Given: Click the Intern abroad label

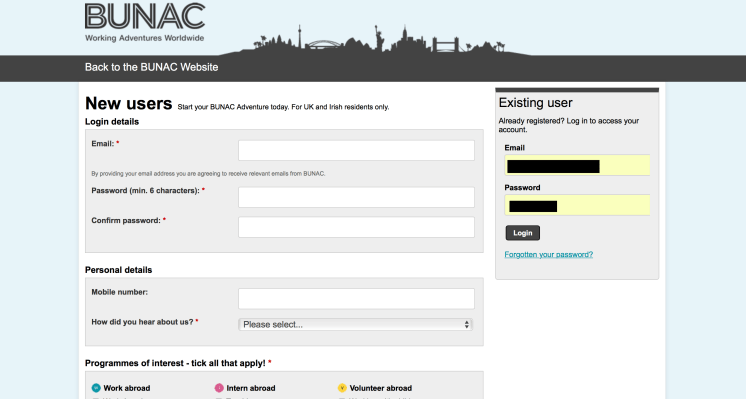Looking at the screenshot, I should pos(251,388).
